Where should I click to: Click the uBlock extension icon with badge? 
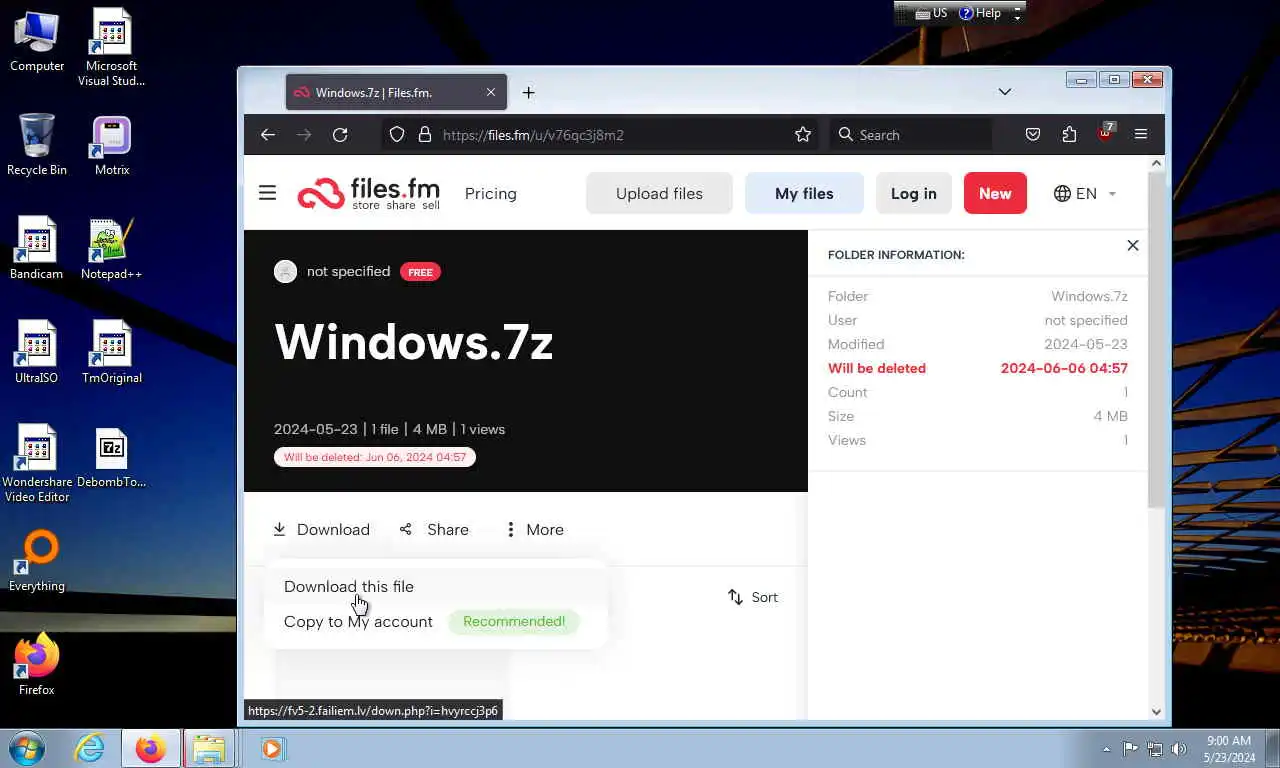coord(1106,132)
